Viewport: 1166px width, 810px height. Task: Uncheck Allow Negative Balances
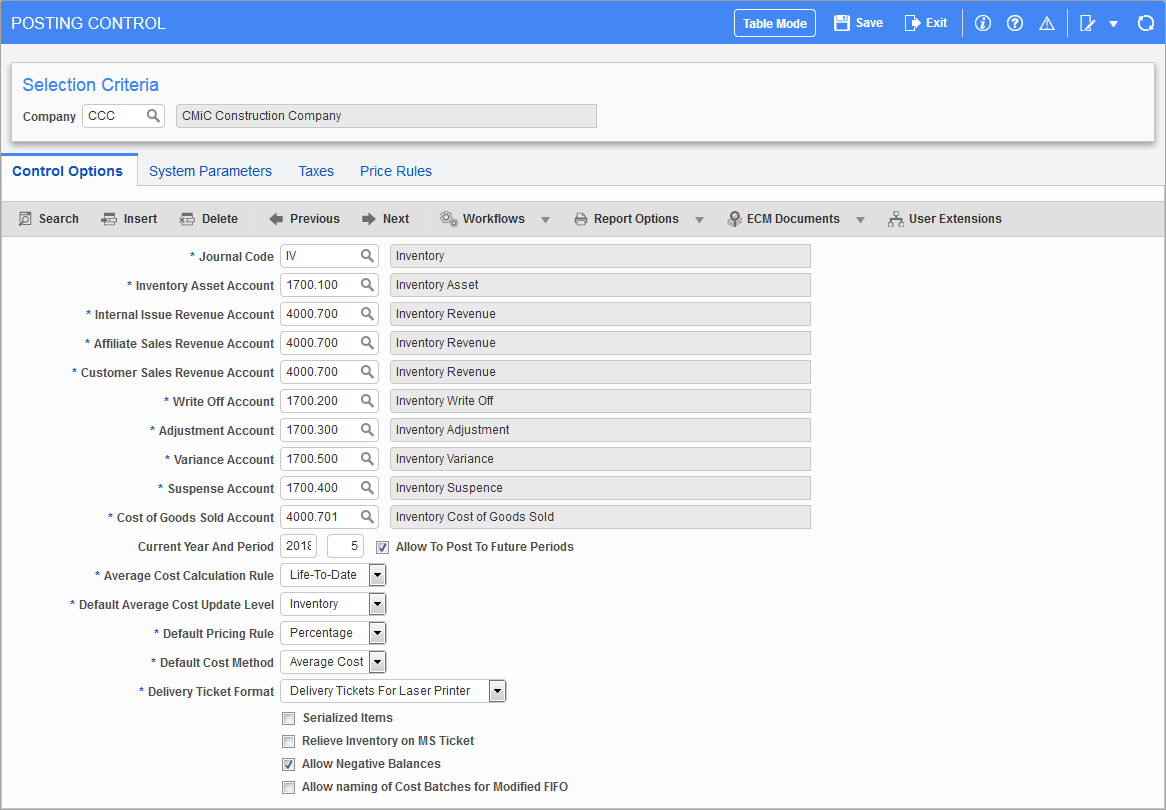click(288, 764)
